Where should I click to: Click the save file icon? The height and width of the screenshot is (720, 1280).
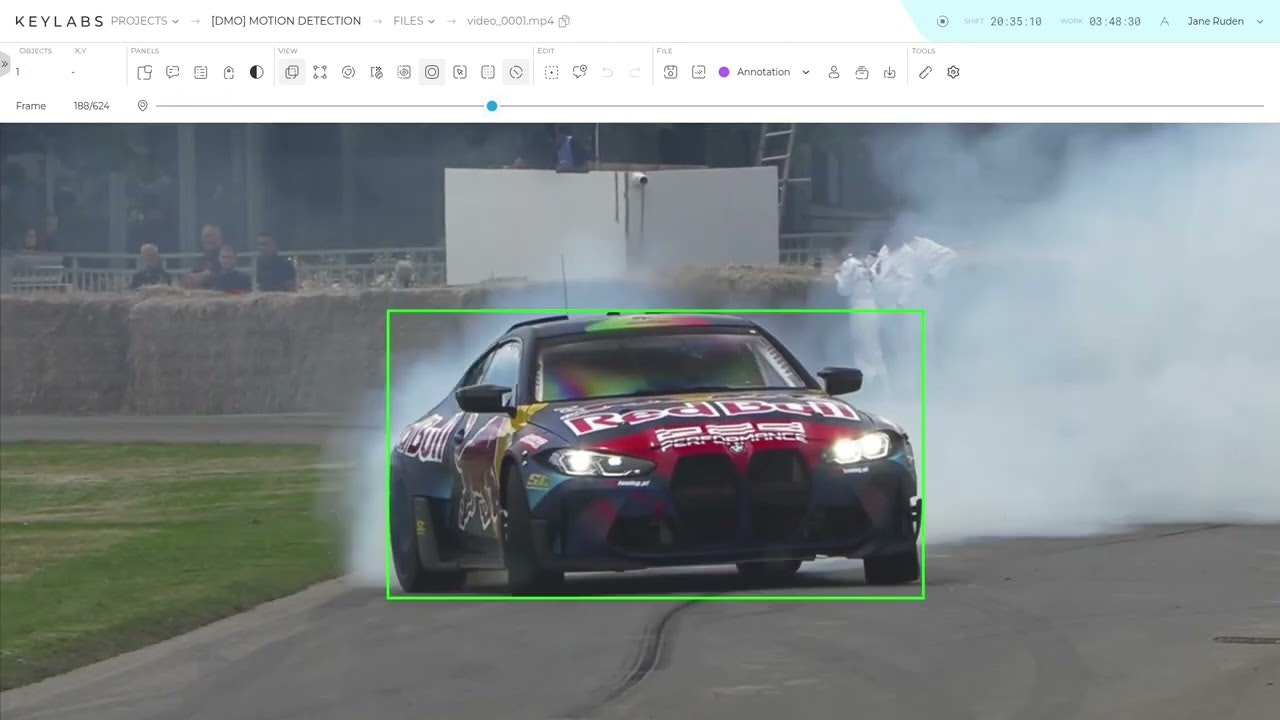[x=671, y=72]
